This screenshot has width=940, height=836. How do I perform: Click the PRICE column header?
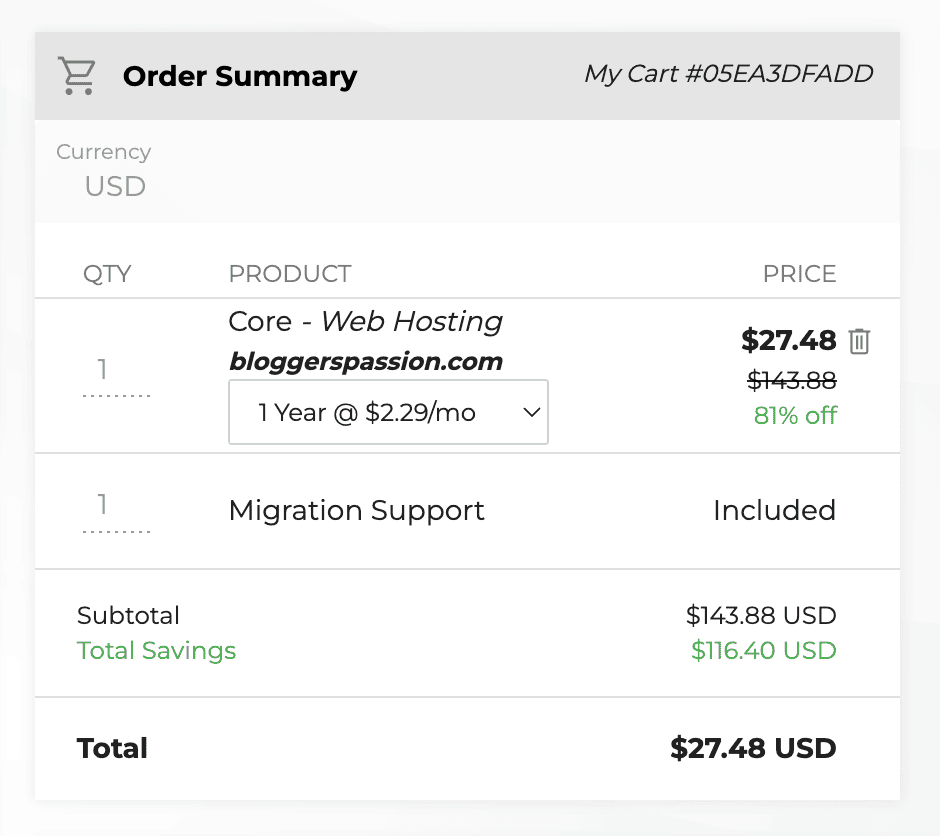799,273
